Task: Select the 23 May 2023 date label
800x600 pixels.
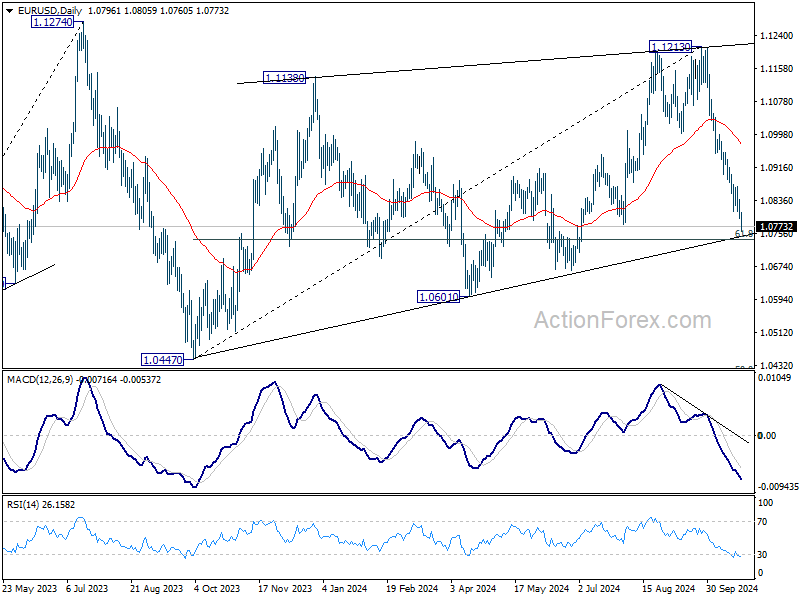Action: click(x=30, y=588)
